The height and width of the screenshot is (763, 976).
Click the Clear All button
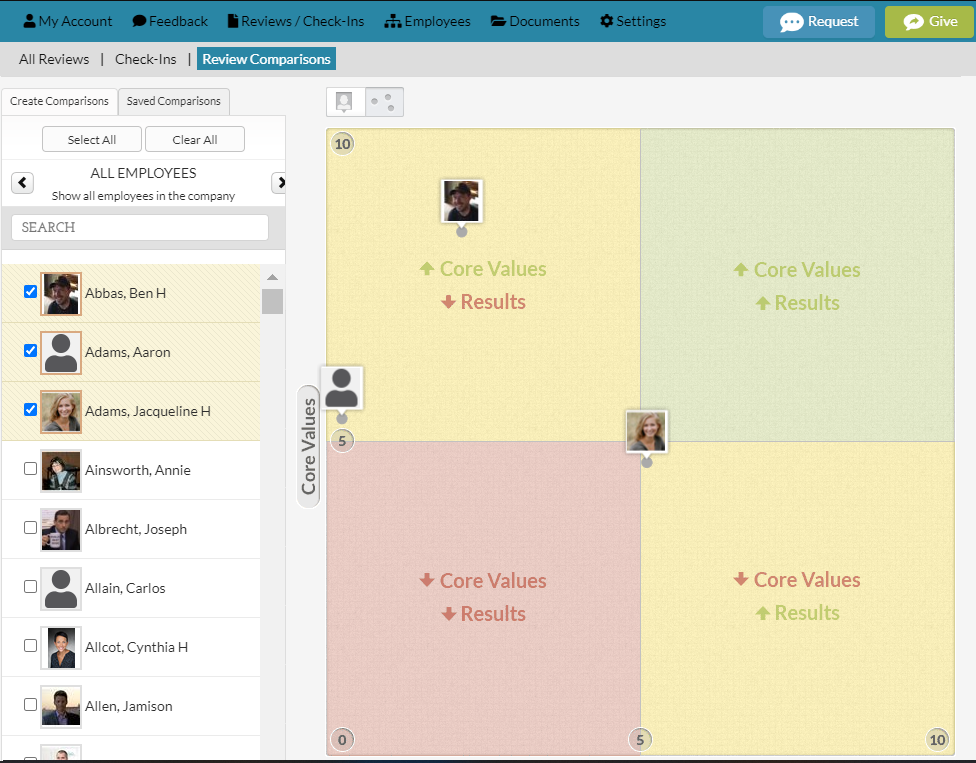195,139
